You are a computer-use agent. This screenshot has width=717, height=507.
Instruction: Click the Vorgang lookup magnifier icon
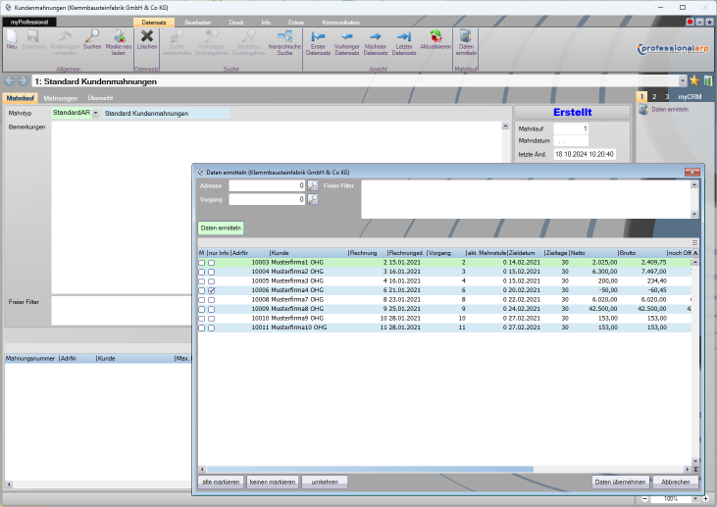[x=313, y=199]
